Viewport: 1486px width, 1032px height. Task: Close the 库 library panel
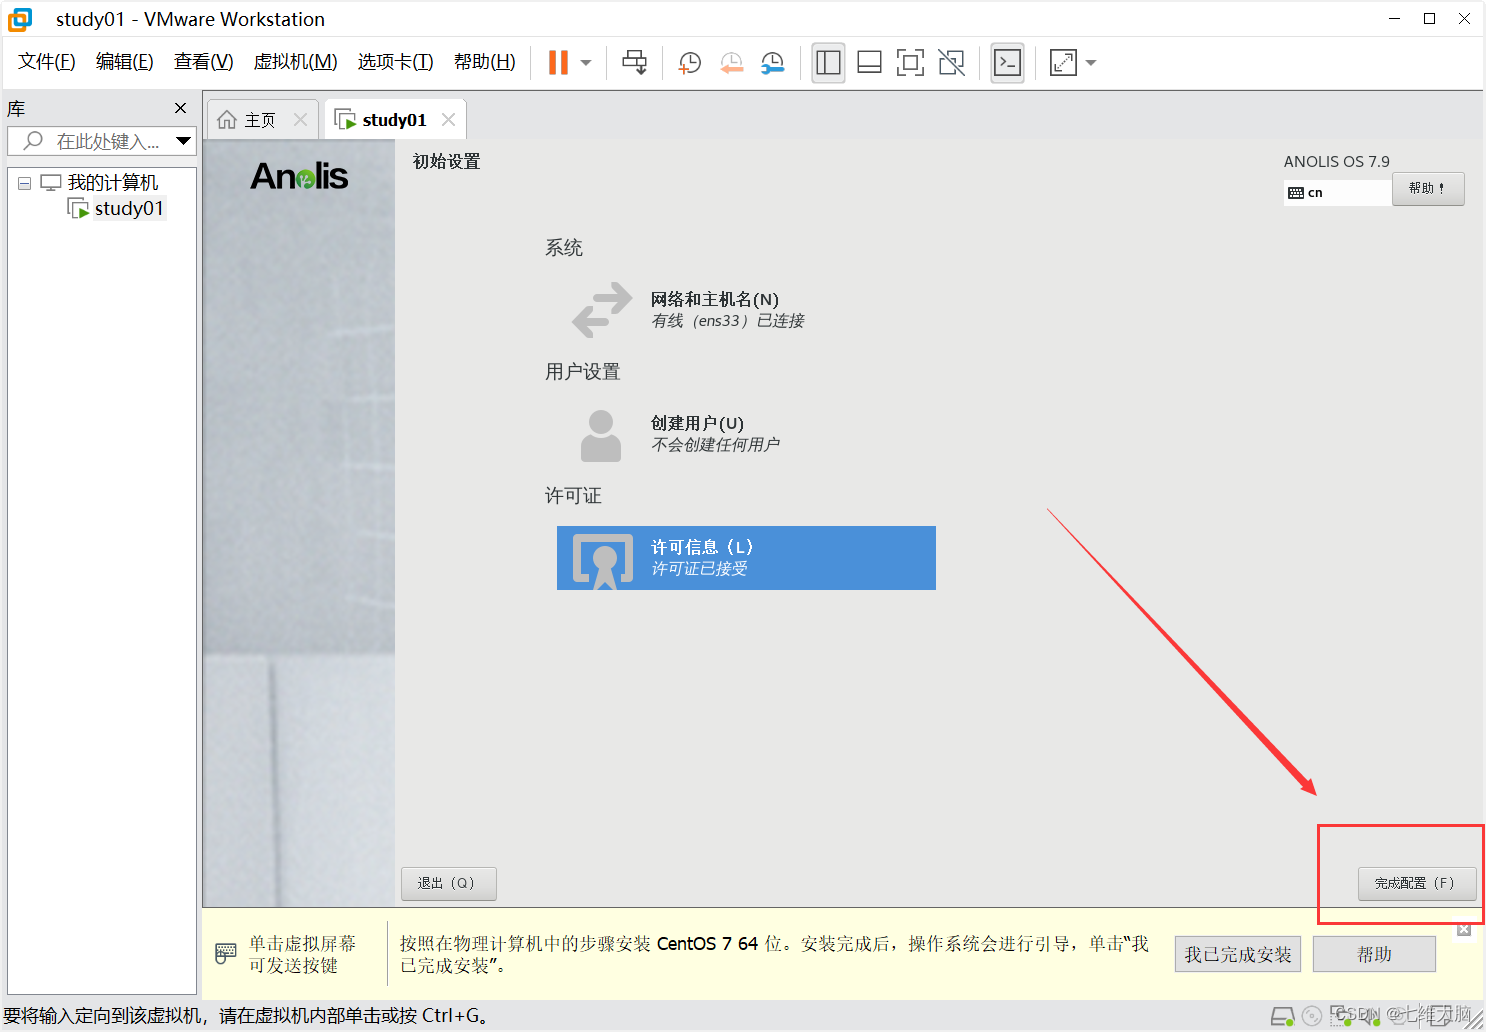(x=180, y=108)
